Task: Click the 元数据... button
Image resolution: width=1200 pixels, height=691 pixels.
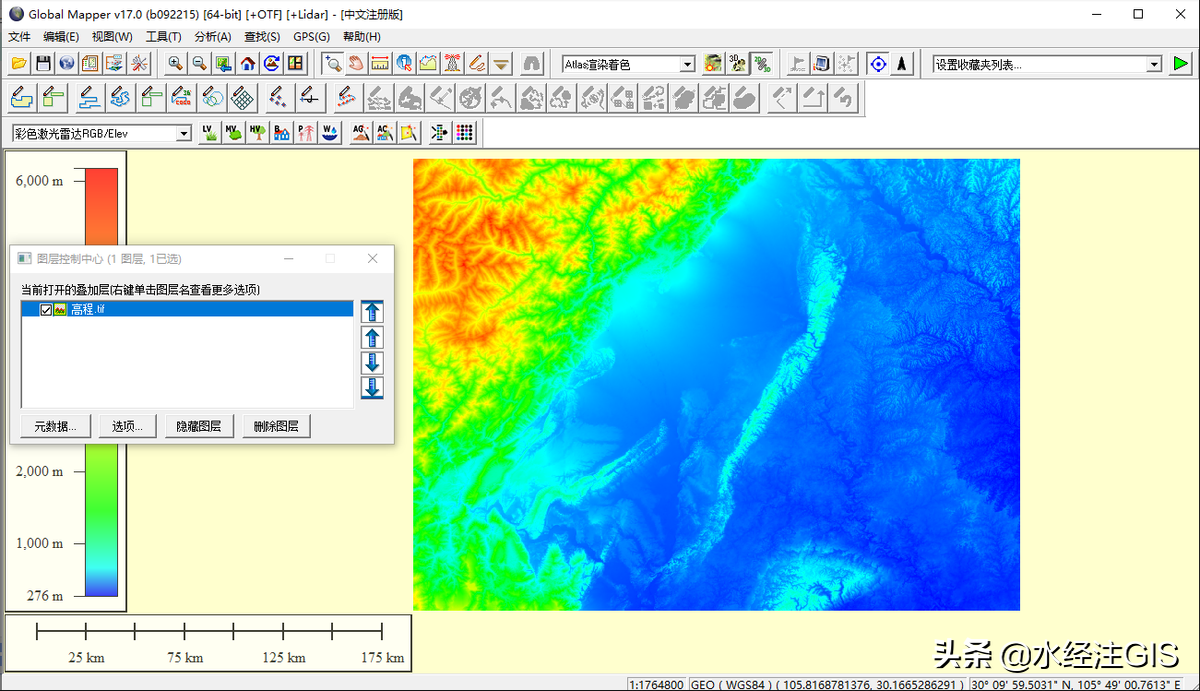Action: (56, 426)
